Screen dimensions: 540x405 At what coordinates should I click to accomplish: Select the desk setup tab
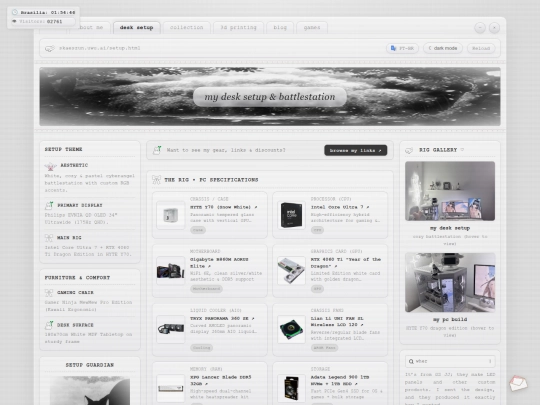137,28
